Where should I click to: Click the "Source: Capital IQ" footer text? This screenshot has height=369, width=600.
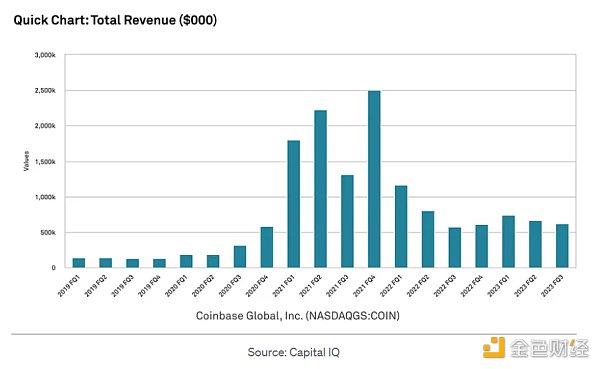293,352
